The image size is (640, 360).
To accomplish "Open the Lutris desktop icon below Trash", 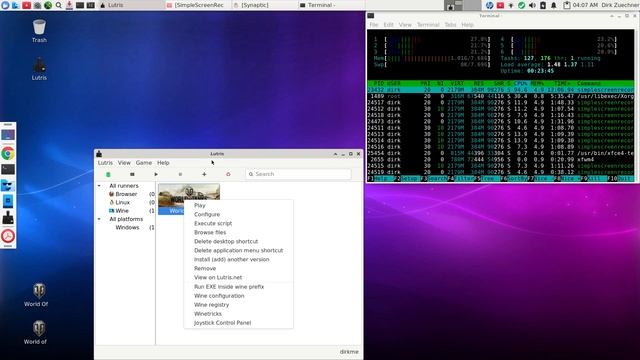I will 39,69.
